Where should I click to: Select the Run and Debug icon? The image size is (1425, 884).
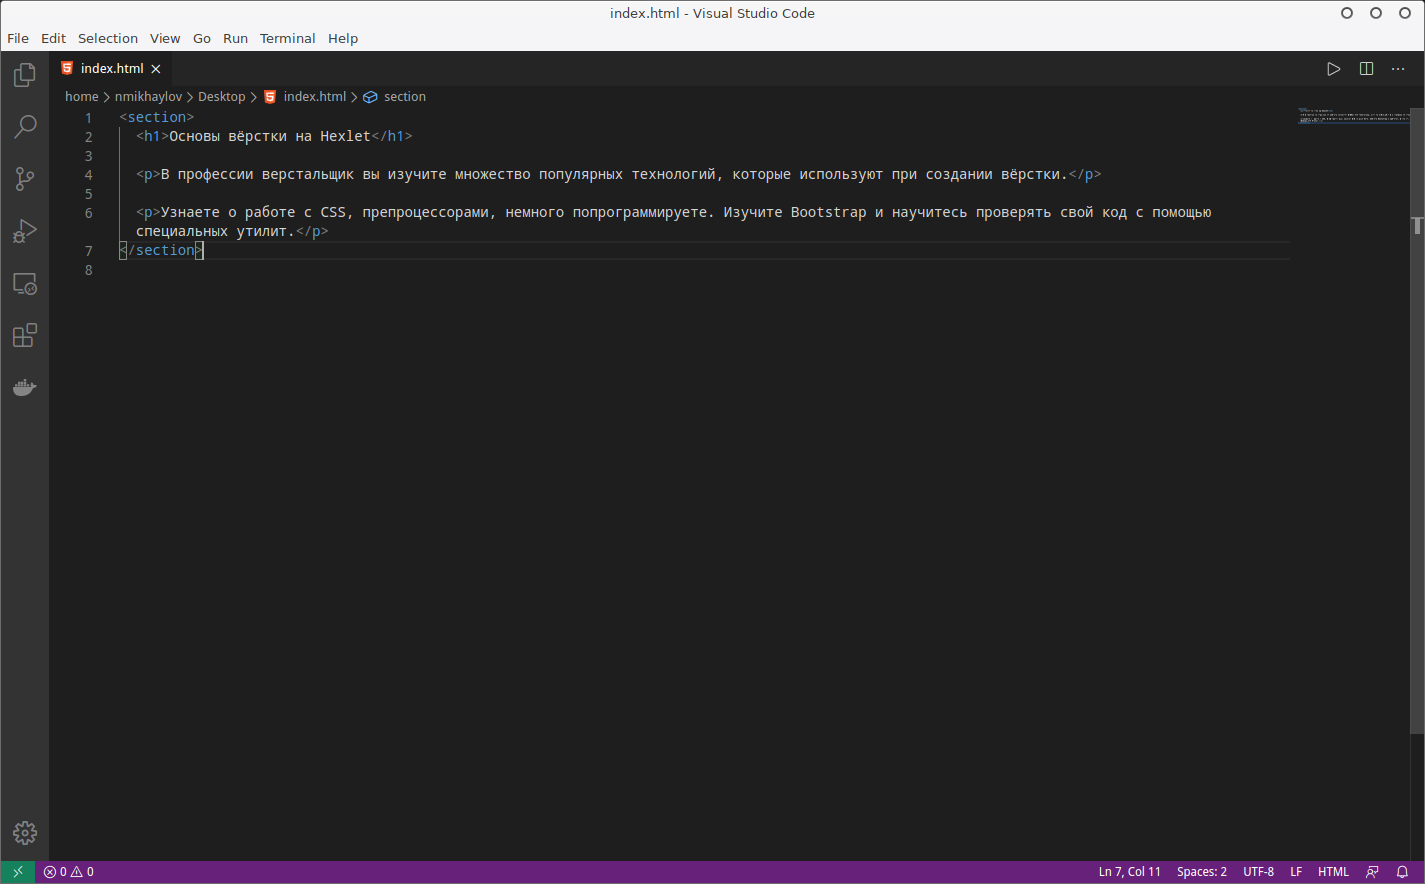click(x=24, y=231)
